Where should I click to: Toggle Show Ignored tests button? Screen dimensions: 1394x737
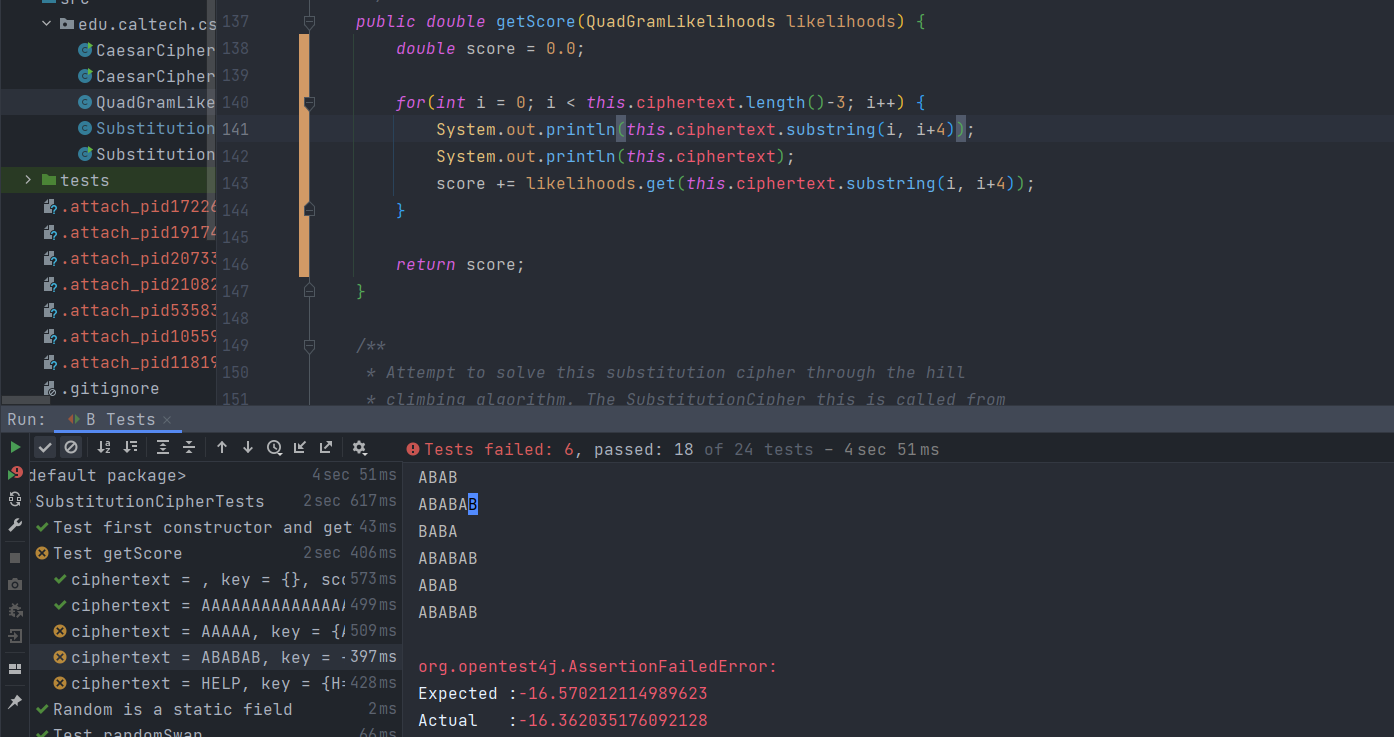pos(70,448)
